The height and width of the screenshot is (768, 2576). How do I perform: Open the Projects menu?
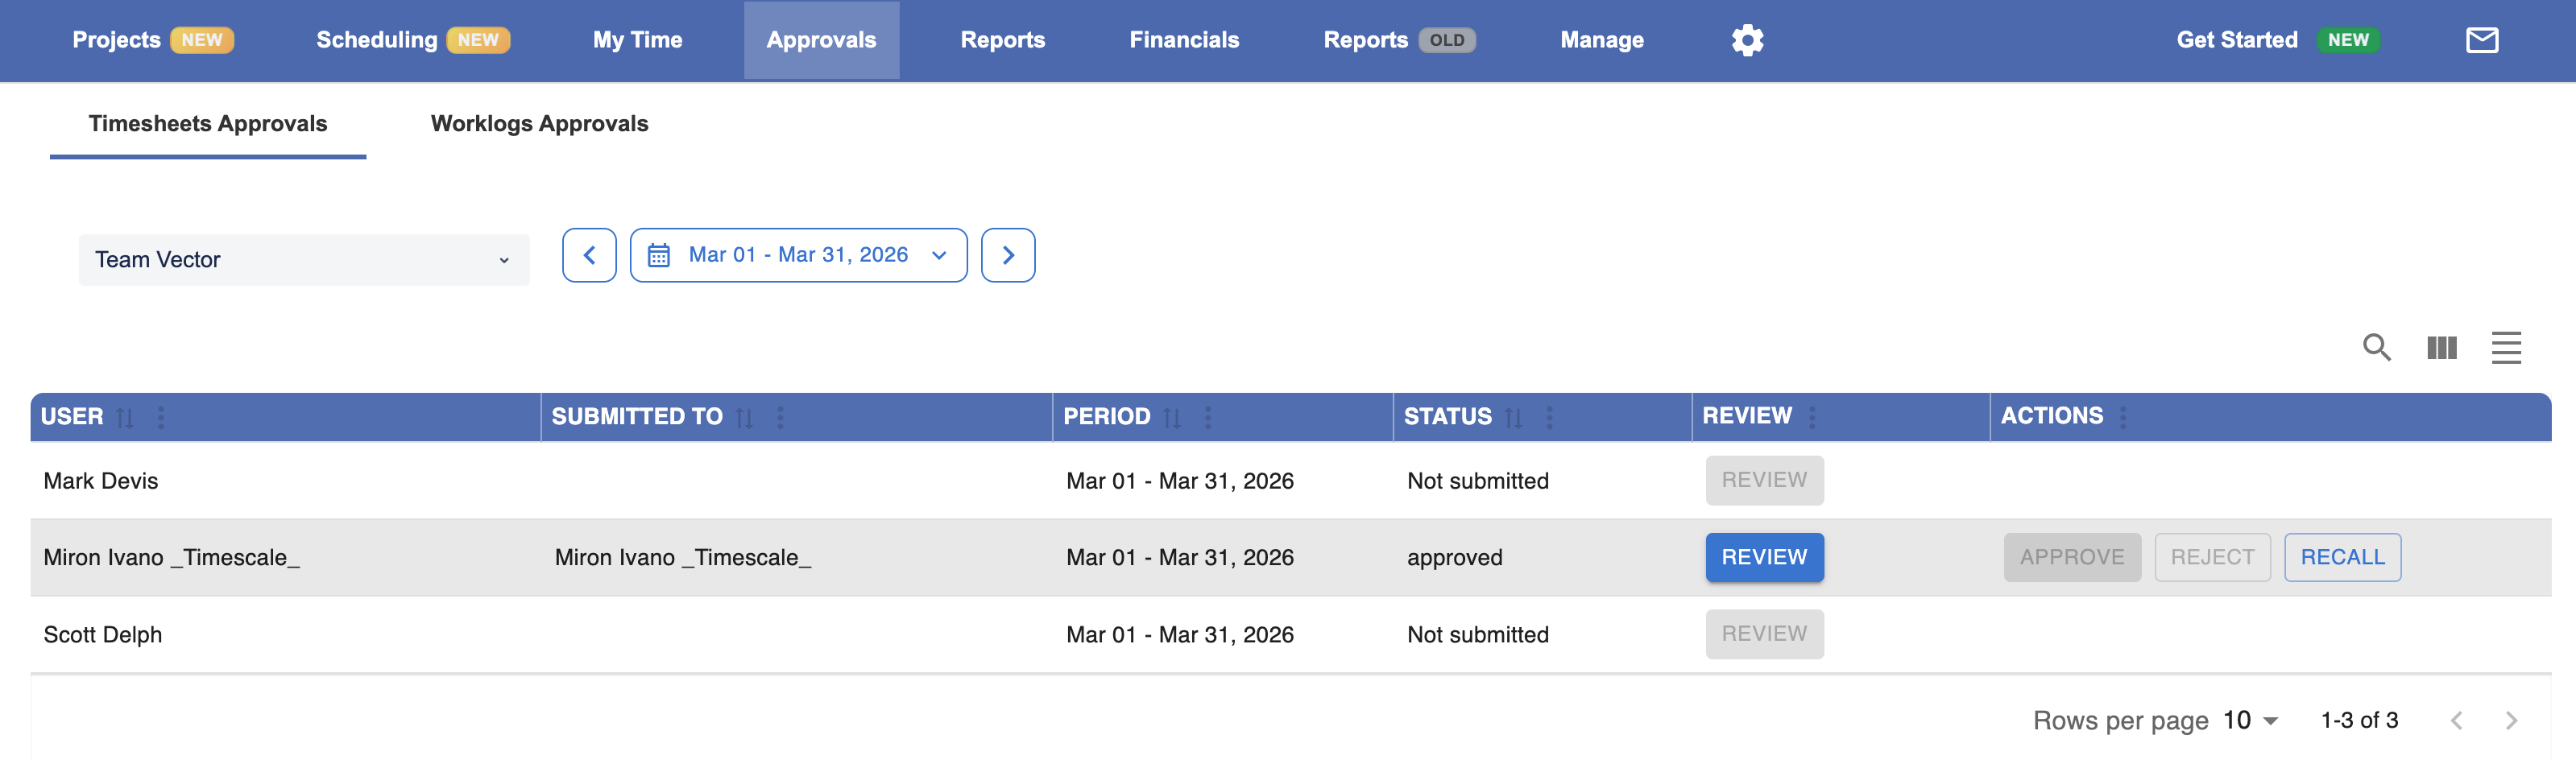click(152, 40)
